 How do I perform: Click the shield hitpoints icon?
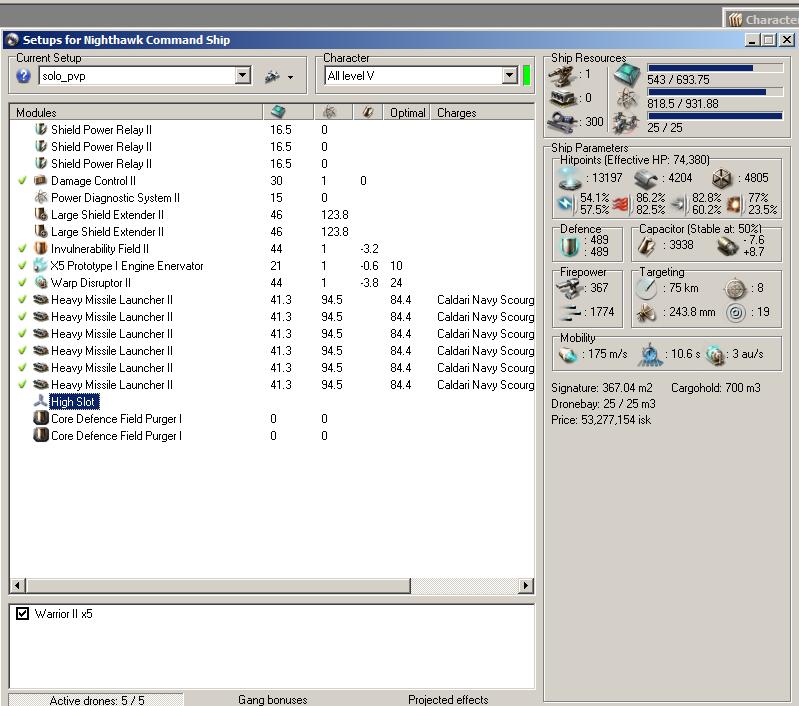[568, 179]
